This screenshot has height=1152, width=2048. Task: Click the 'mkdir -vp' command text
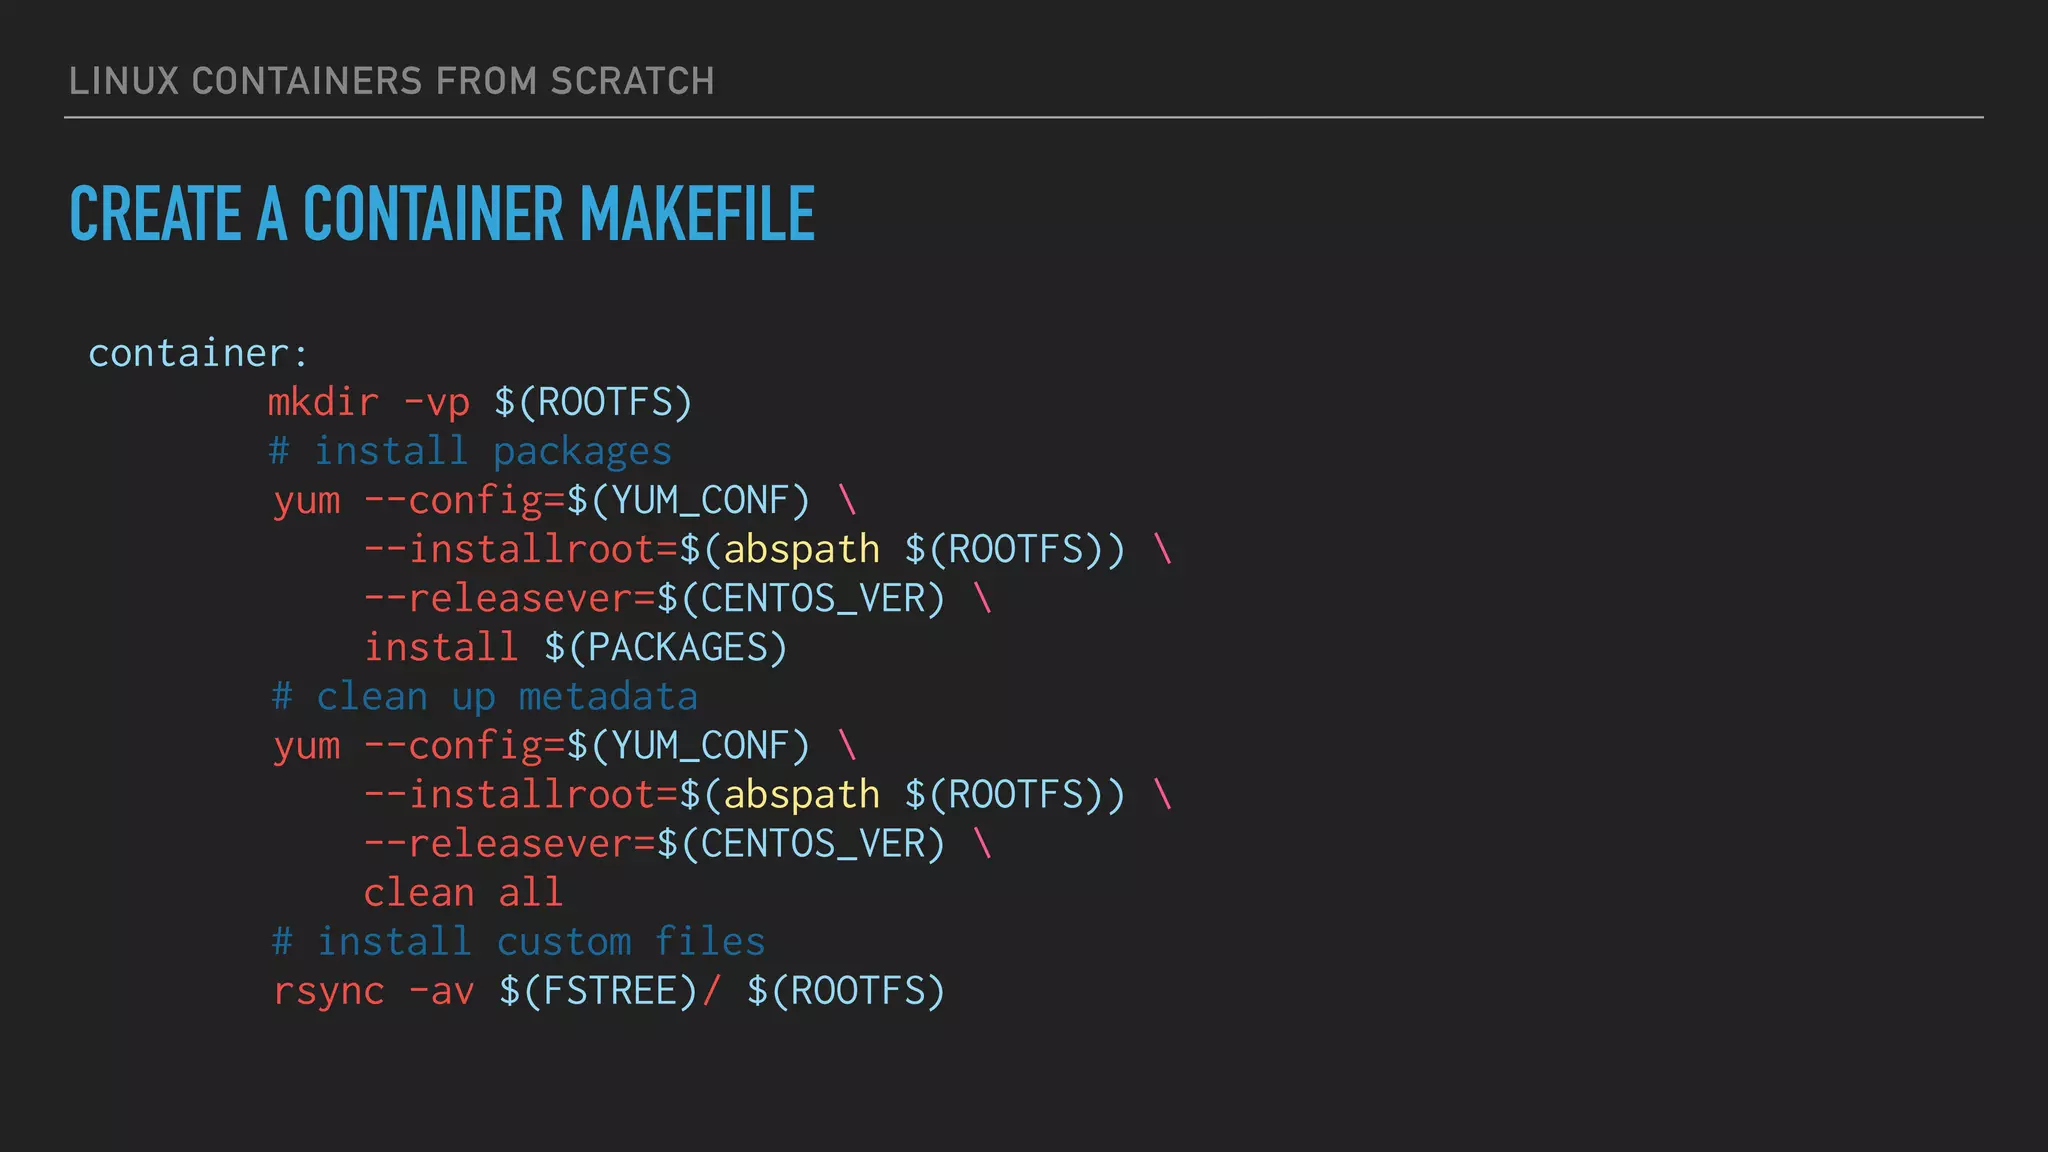[x=368, y=402]
